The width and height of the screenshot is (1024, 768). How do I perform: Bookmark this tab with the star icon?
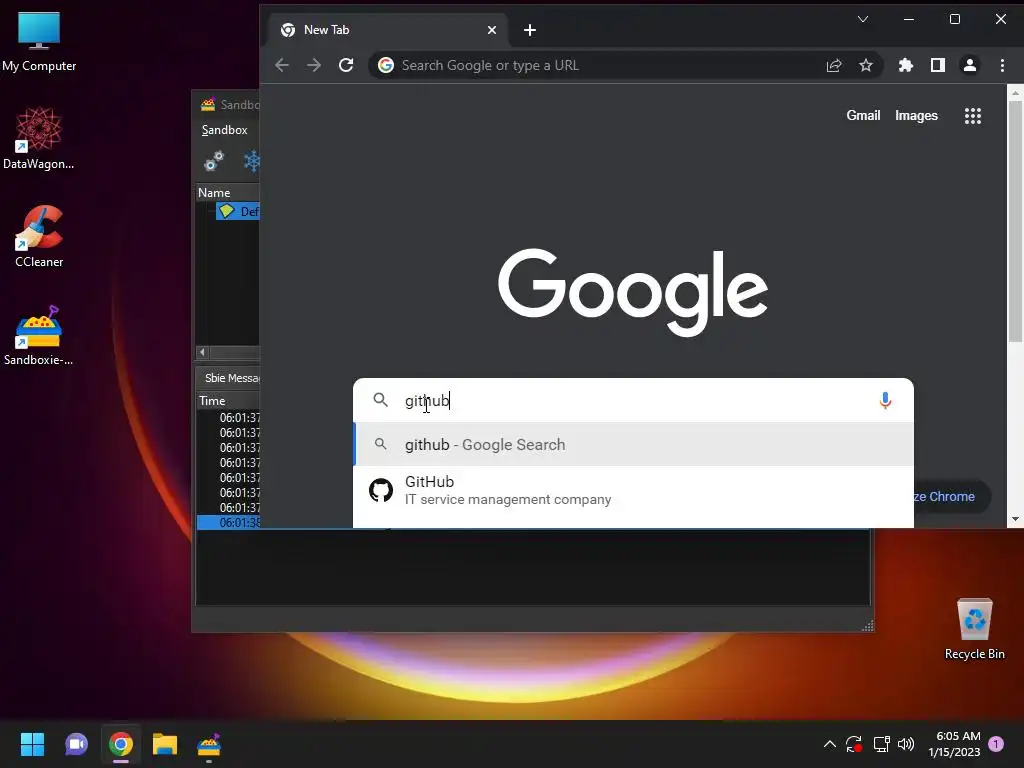click(866, 65)
